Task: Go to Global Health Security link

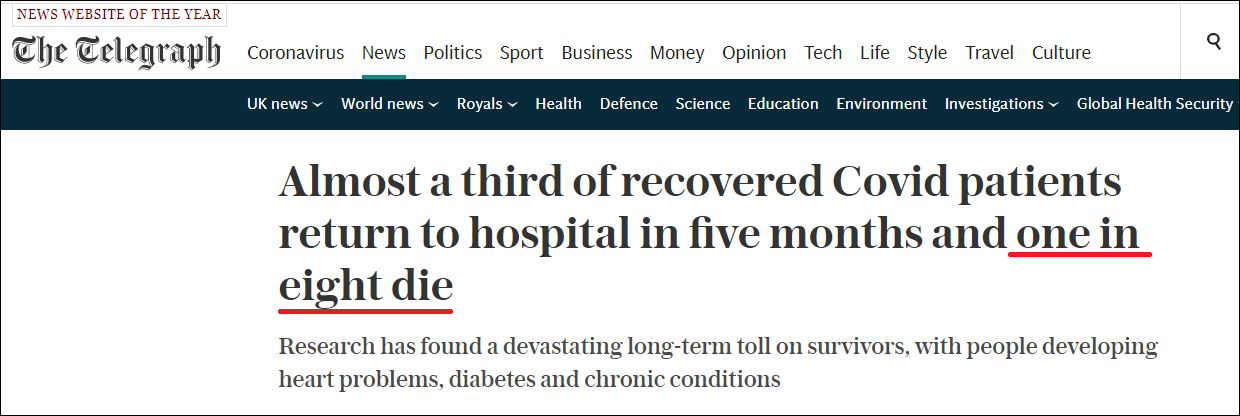Action: 1154,104
